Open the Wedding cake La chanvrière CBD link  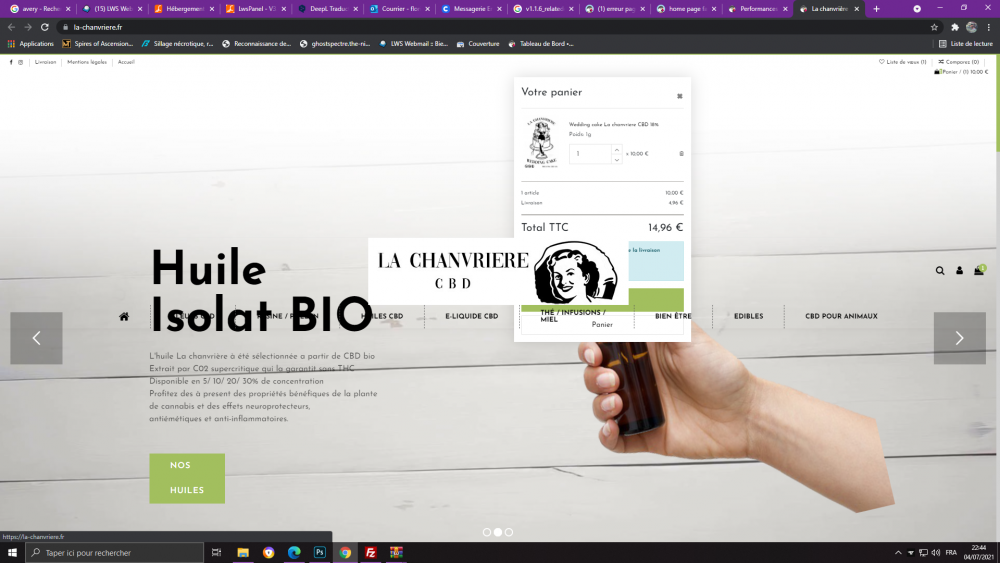(x=614, y=124)
